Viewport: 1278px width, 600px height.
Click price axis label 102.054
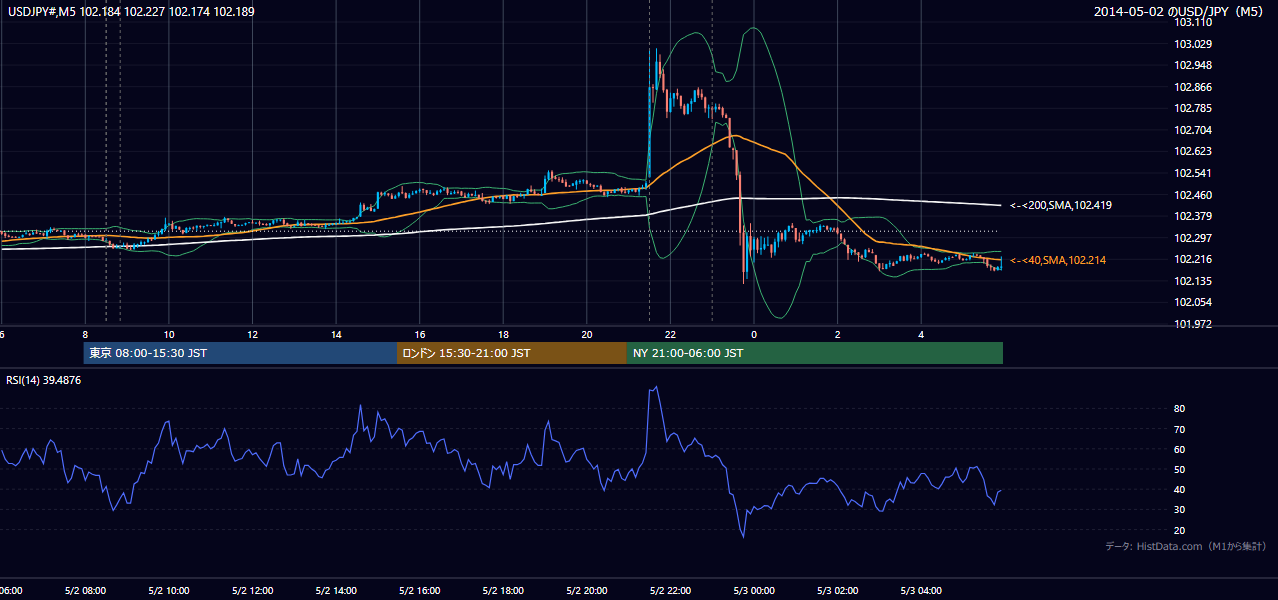1192,302
